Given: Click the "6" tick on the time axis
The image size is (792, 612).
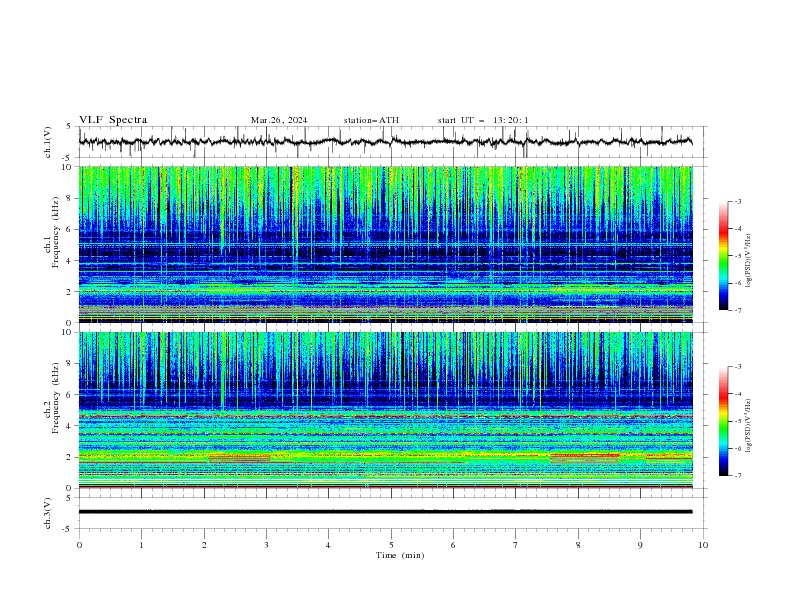Looking at the screenshot, I should pos(453,545).
